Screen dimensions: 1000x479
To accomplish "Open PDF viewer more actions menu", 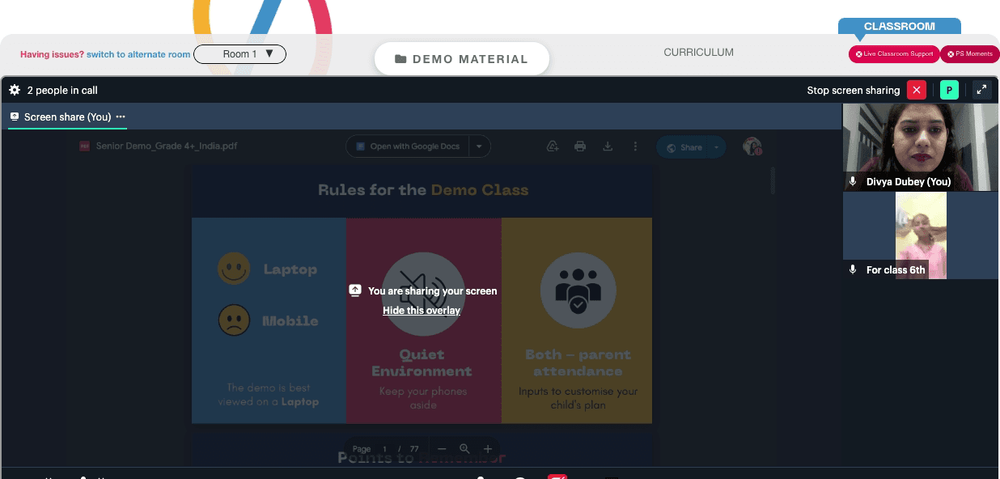I will click(635, 147).
